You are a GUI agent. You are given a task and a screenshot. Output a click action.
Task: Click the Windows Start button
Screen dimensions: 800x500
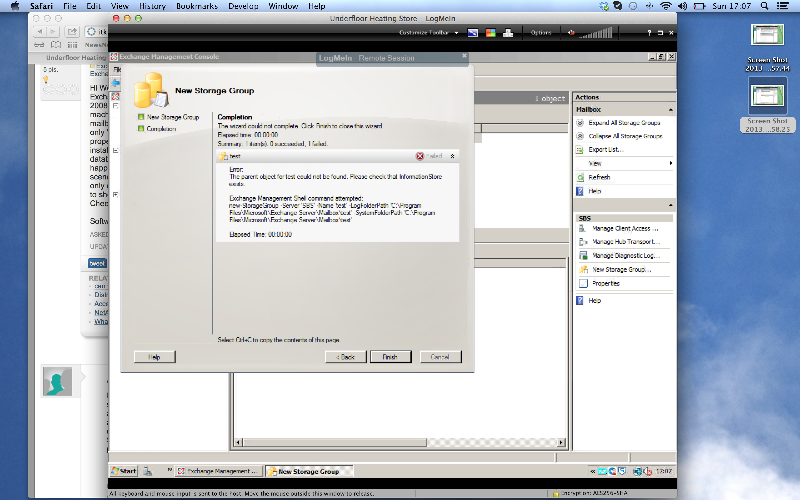coord(124,471)
